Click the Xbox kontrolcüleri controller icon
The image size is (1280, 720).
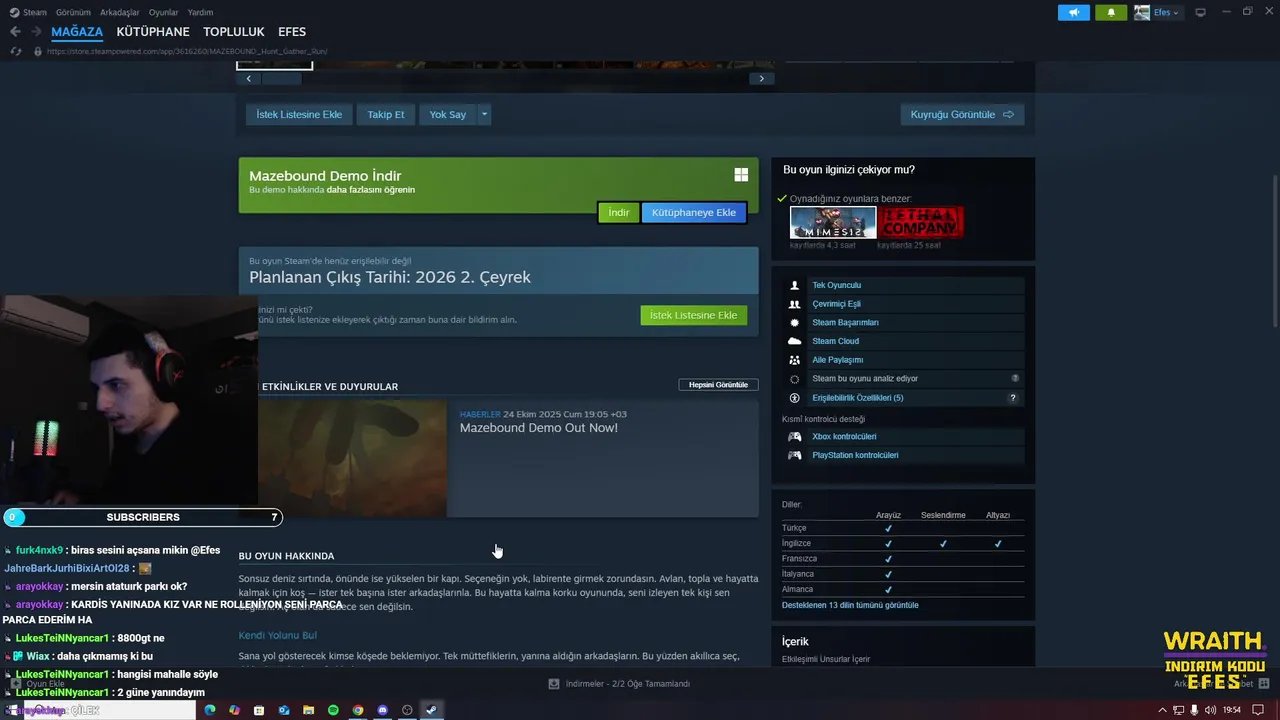click(794, 437)
